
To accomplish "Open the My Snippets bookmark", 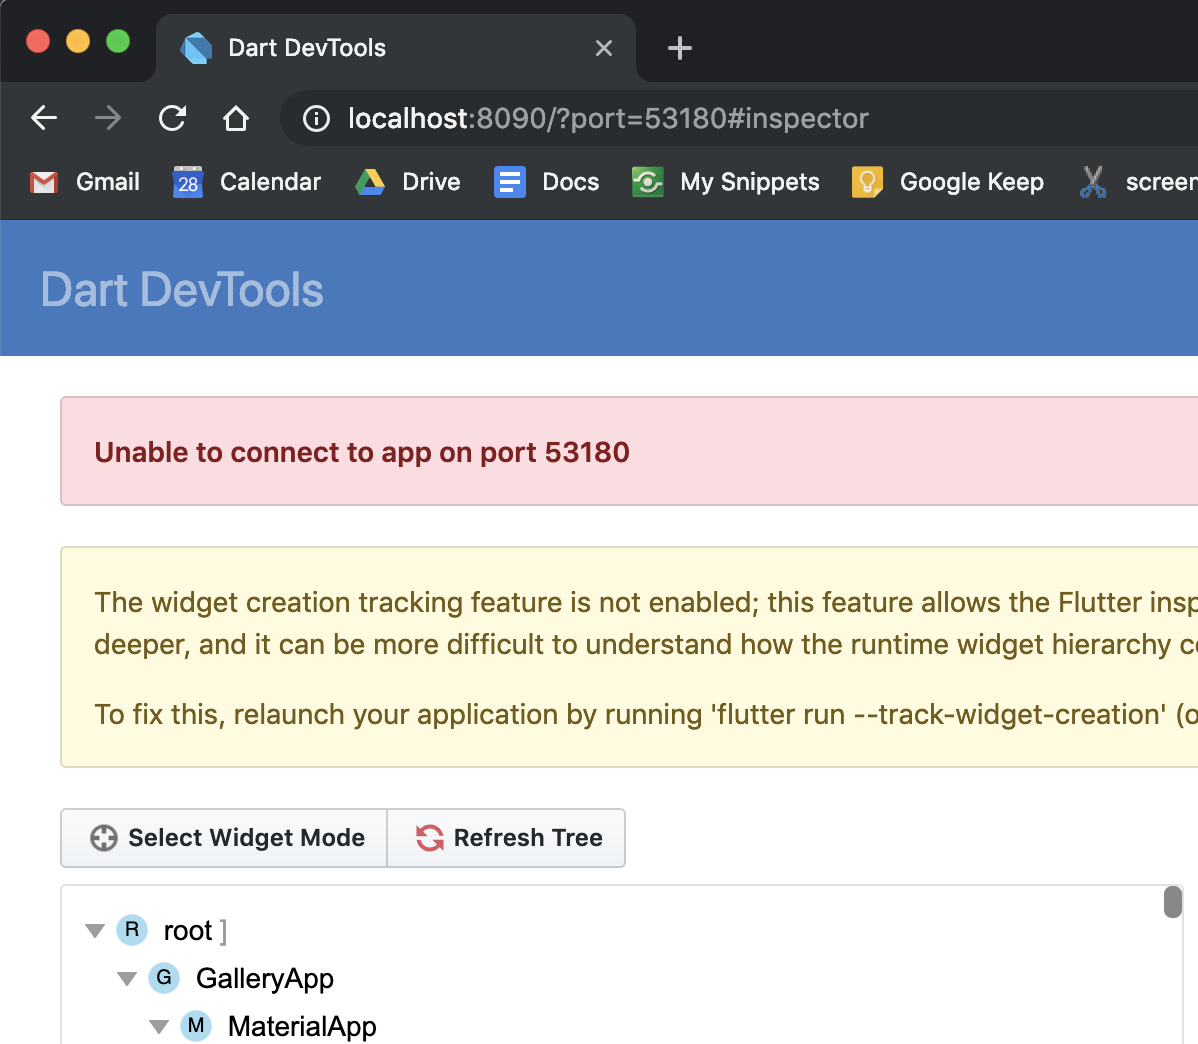I will 725,182.
